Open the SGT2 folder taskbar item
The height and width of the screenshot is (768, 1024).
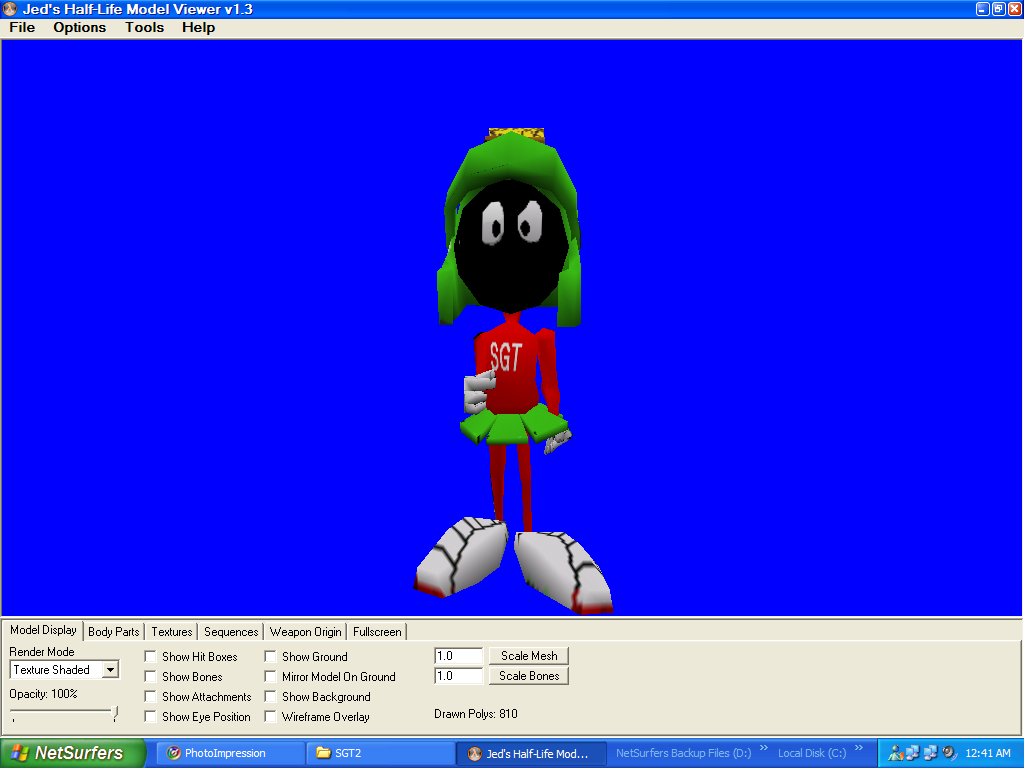(381, 753)
